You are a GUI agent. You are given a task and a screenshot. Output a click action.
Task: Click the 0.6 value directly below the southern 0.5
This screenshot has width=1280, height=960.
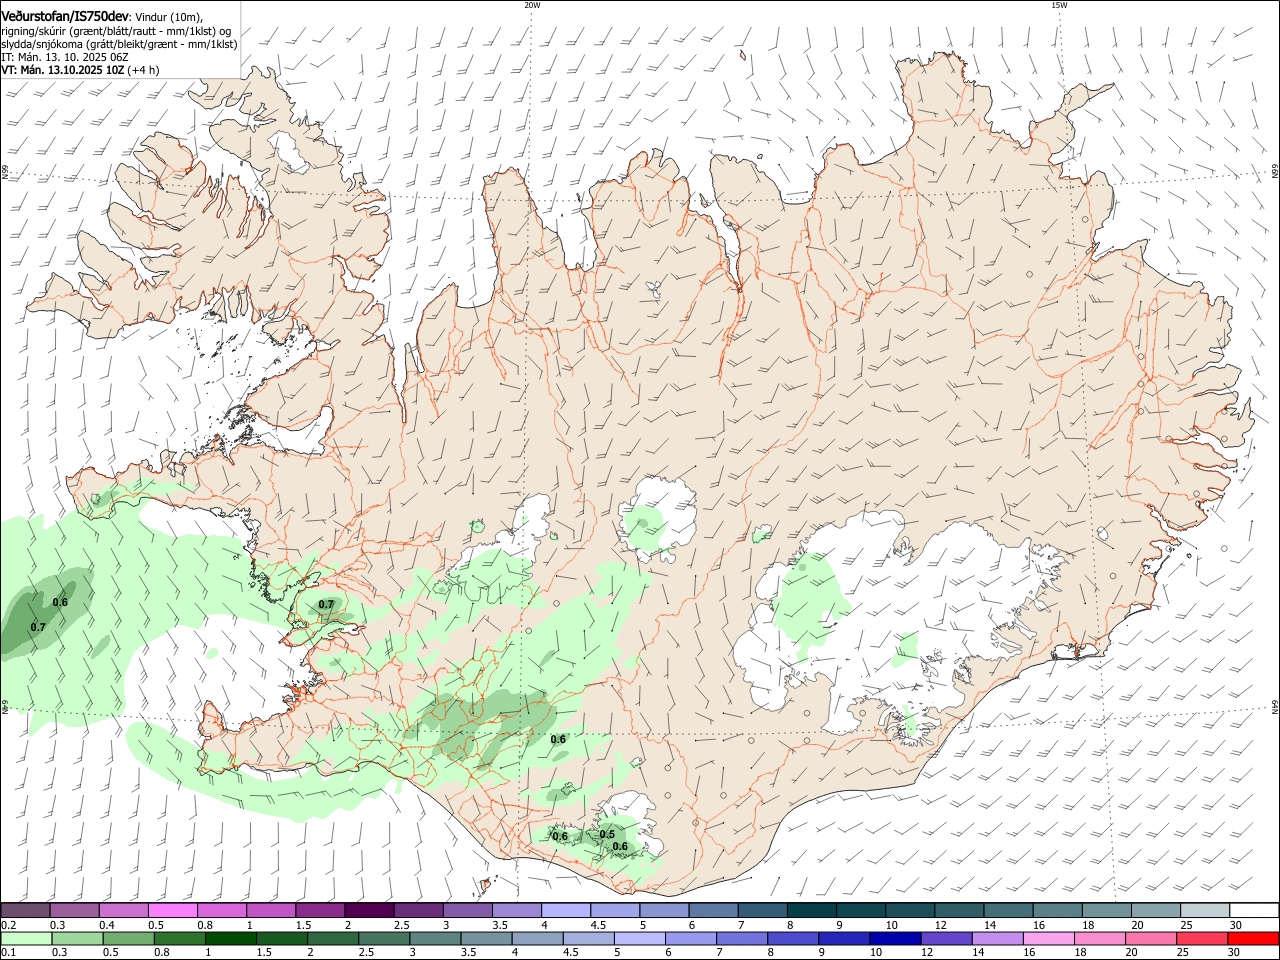[x=620, y=847]
